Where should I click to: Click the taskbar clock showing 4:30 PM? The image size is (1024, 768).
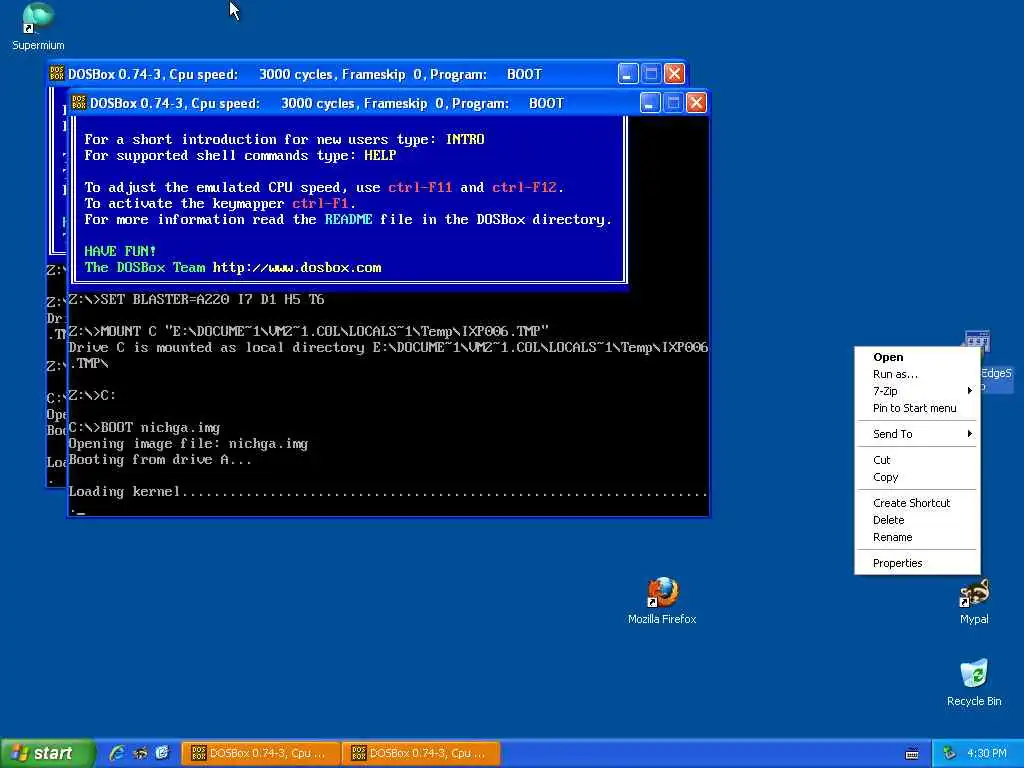point(987,753)
